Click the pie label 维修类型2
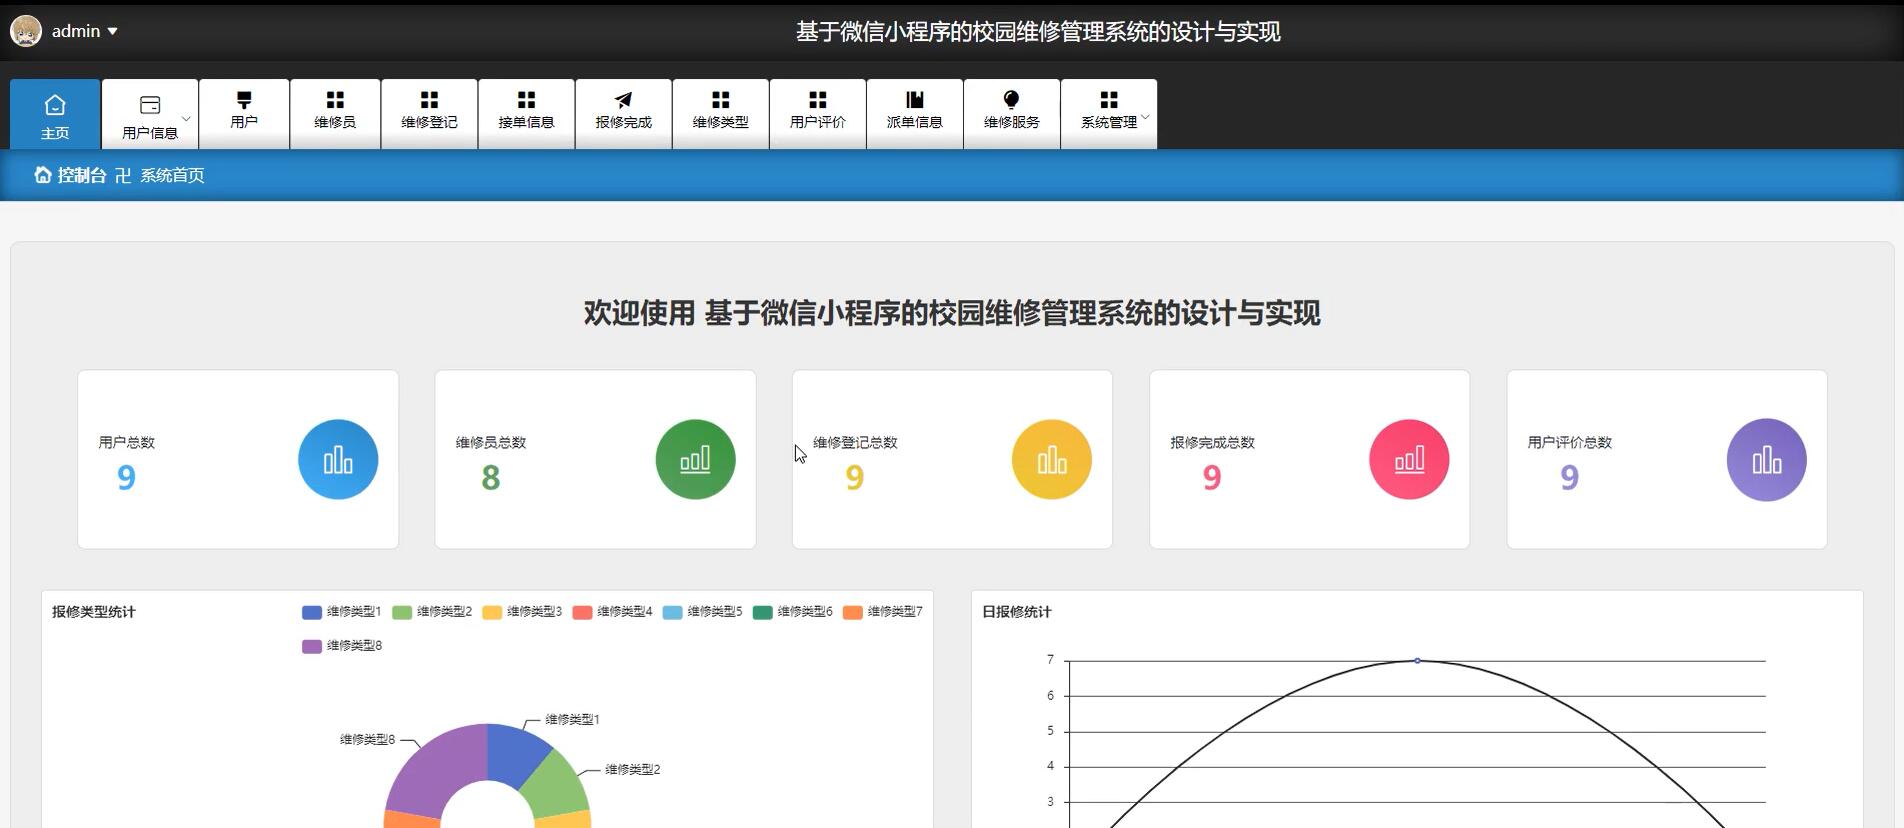 tap(633, 769)
